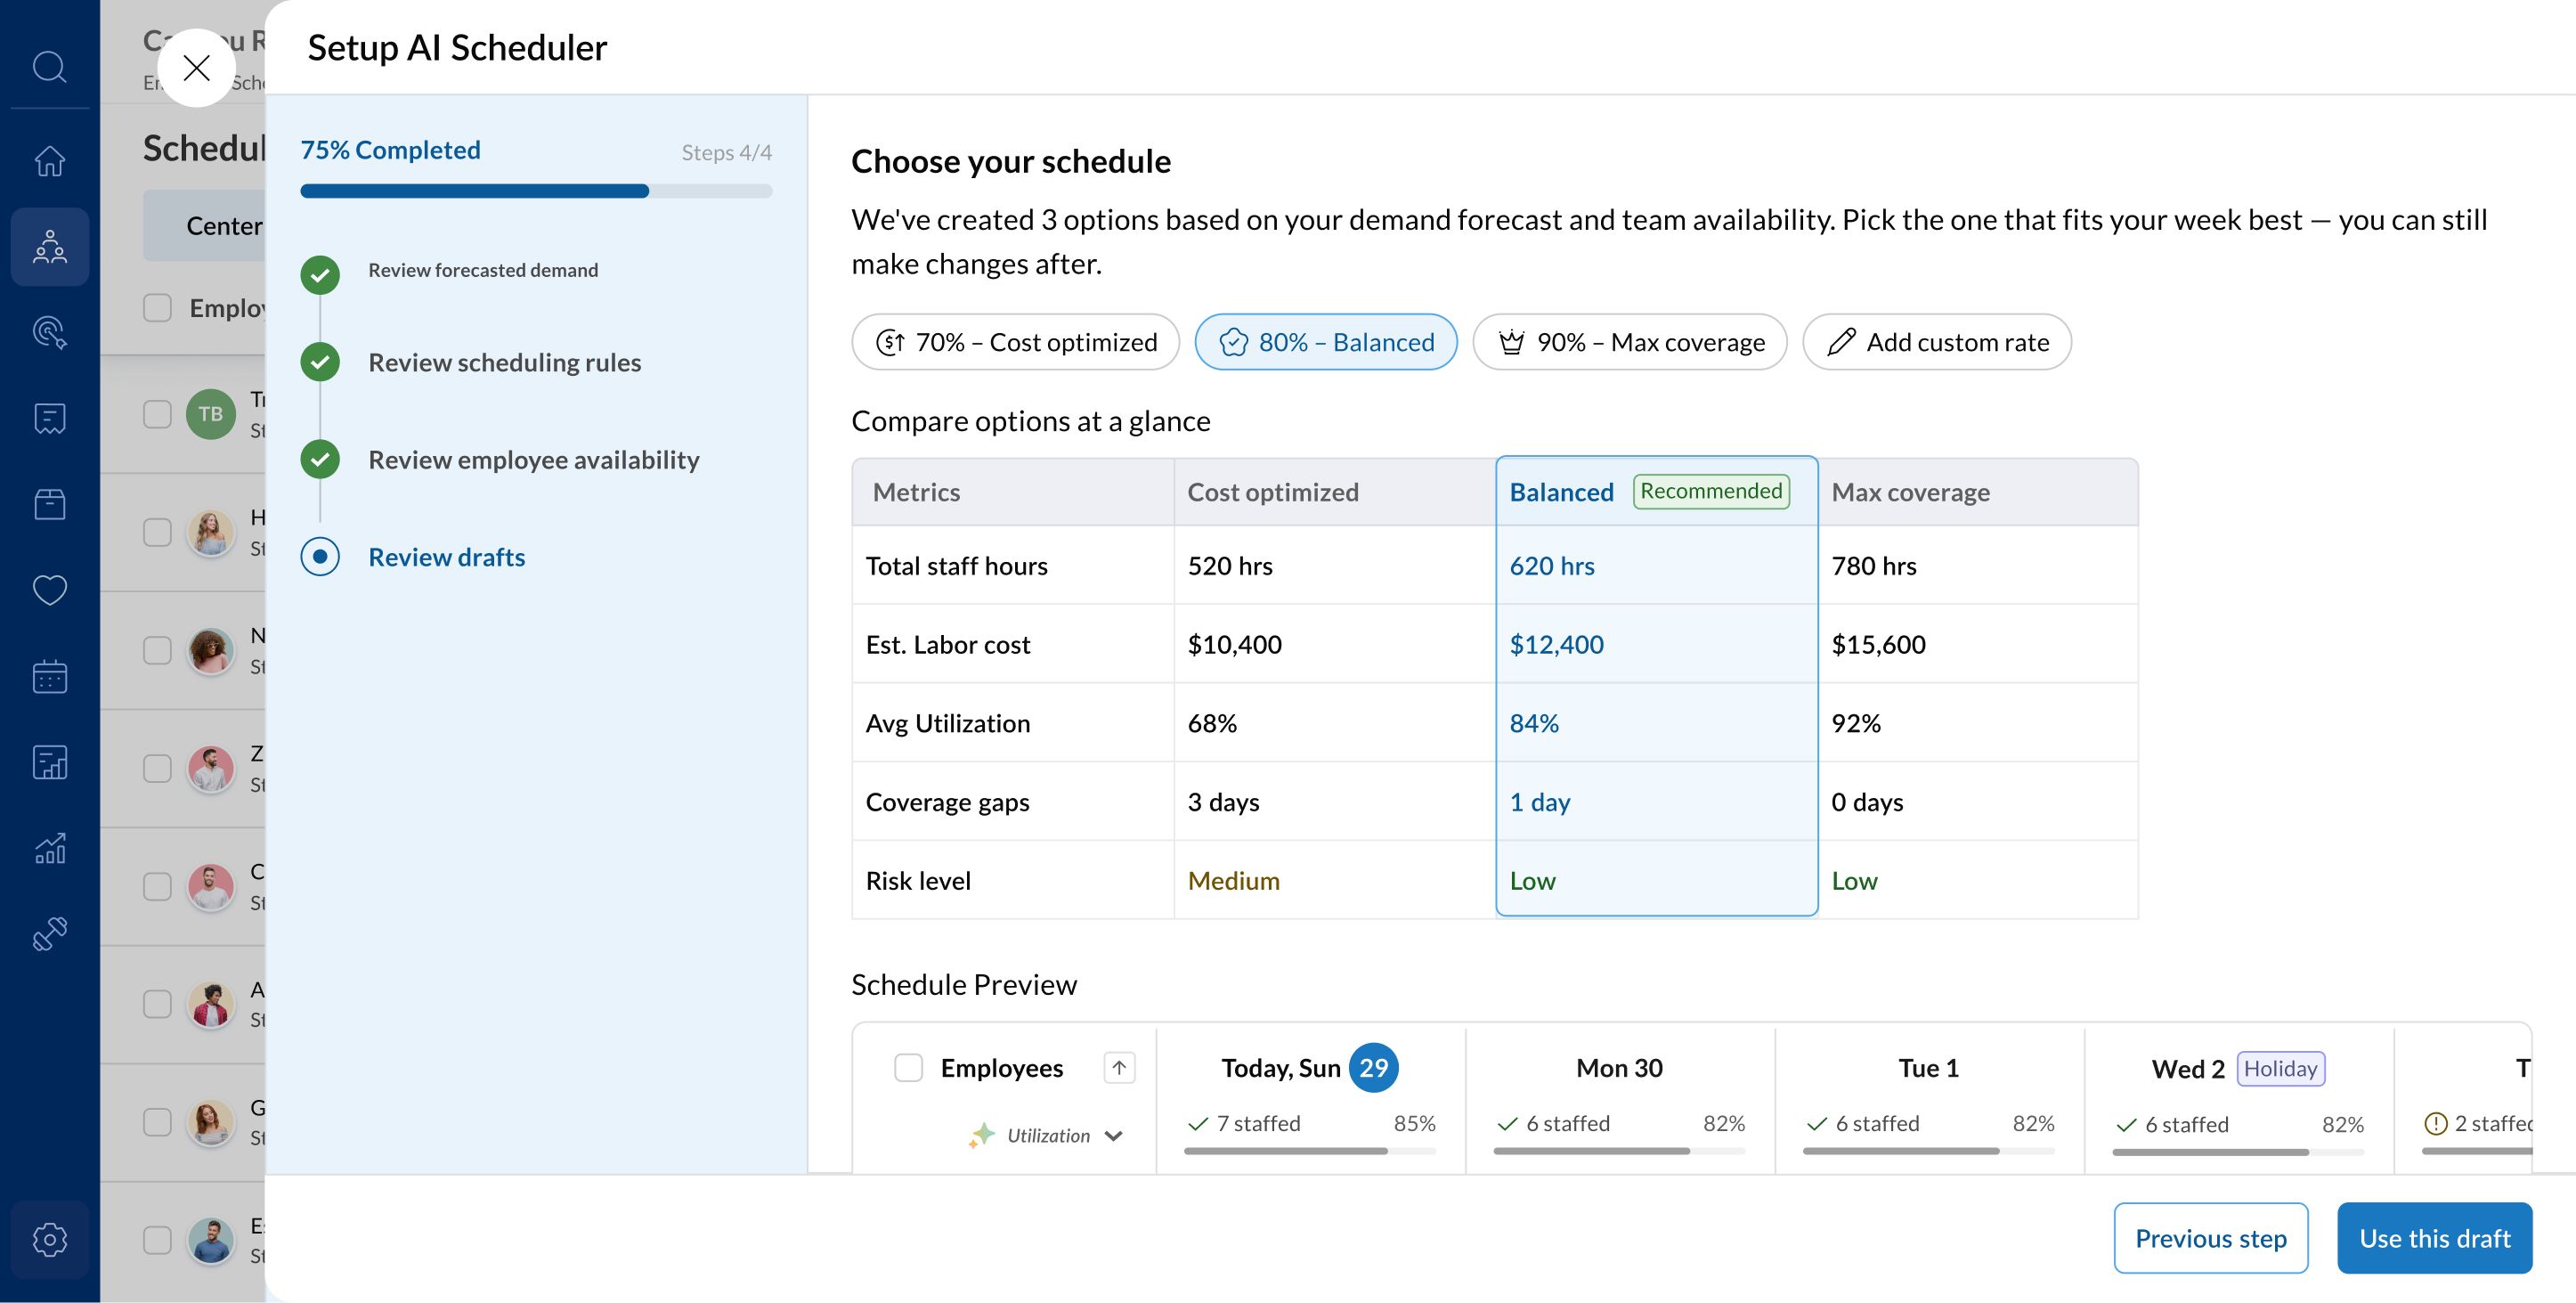The width and height of the screenshot is (2576, 1303).
Task: Go back with Previous step
Action: (x=2210, y=1238)
